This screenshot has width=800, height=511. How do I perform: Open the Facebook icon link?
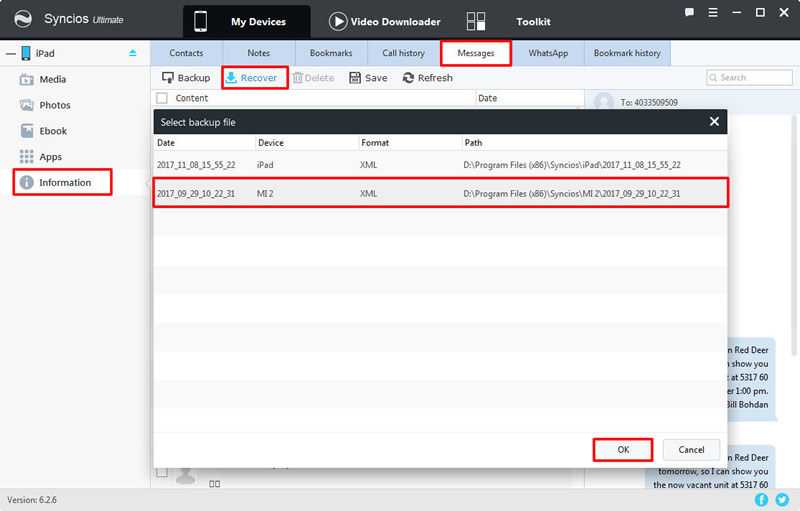[761, 499]
